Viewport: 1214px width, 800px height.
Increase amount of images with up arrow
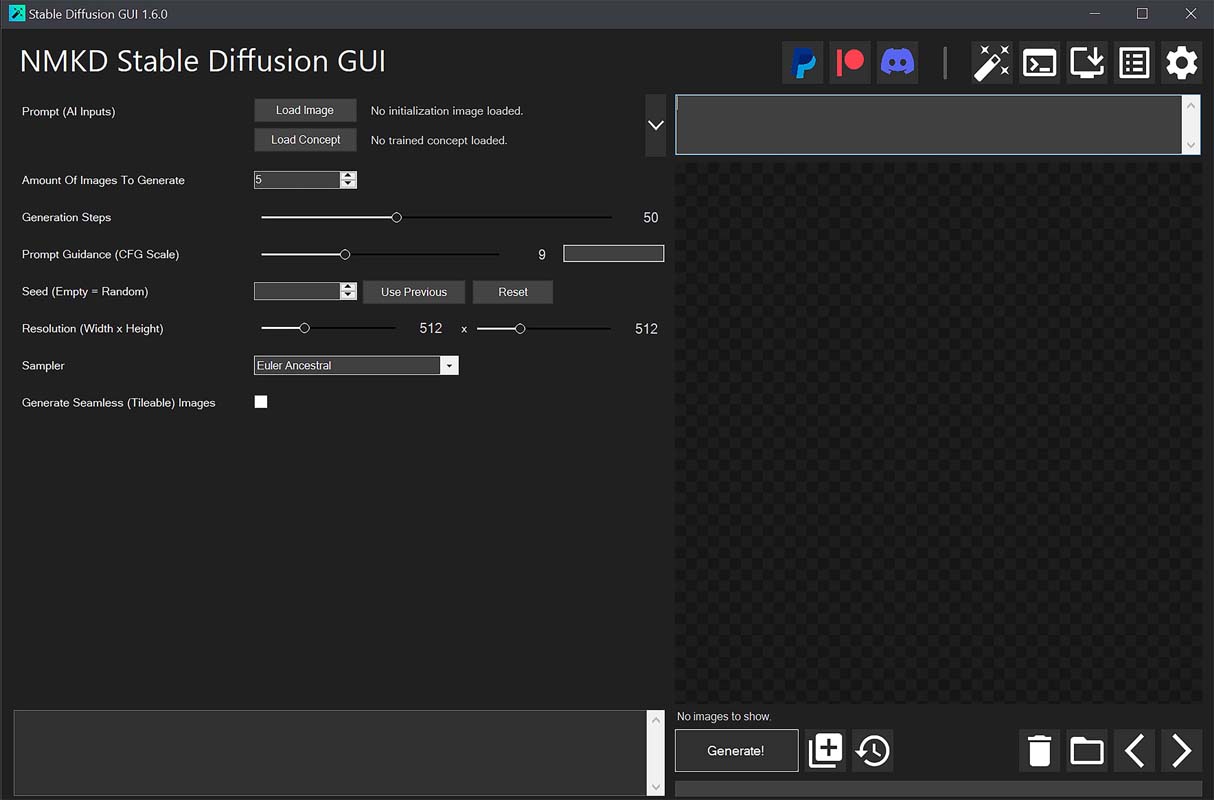coord(348,176)
